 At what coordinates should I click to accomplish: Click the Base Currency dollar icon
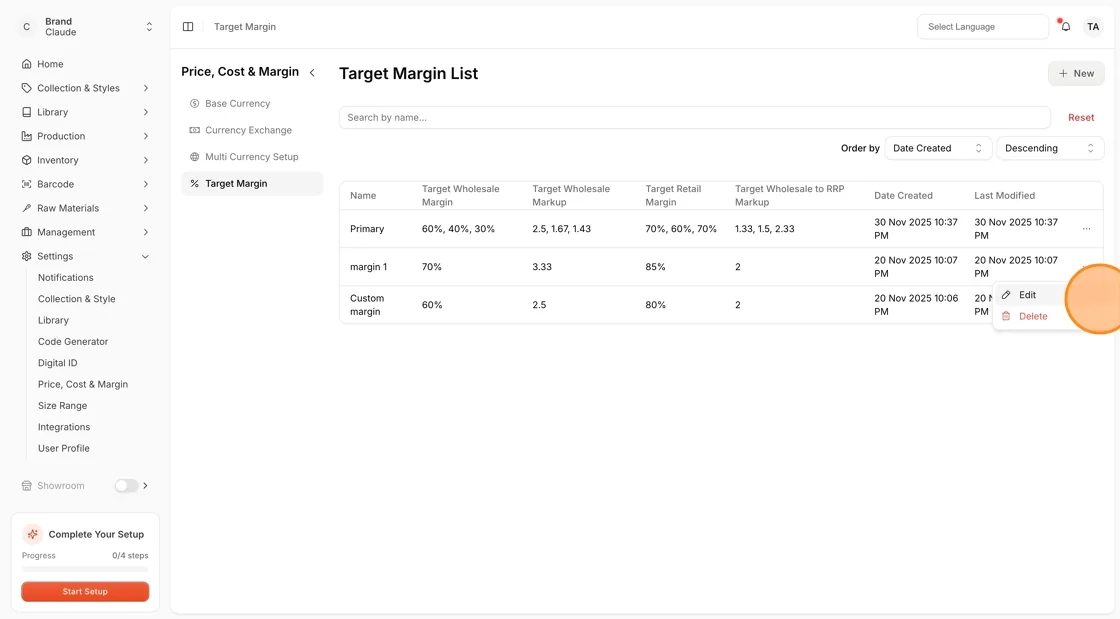(194, 104)
